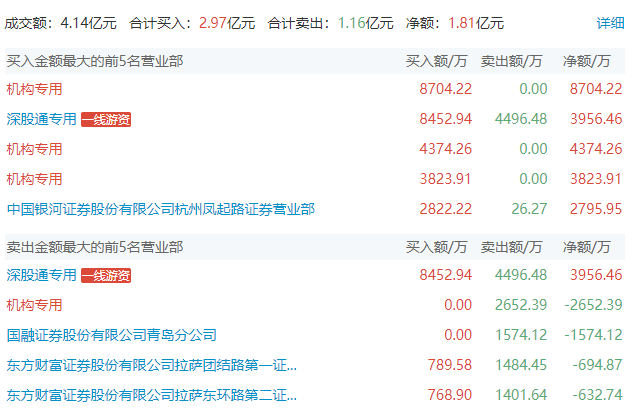Click 净额/万 column header in buy table
The width and height of the screenshot is (635, 408).
coord(586,61)
